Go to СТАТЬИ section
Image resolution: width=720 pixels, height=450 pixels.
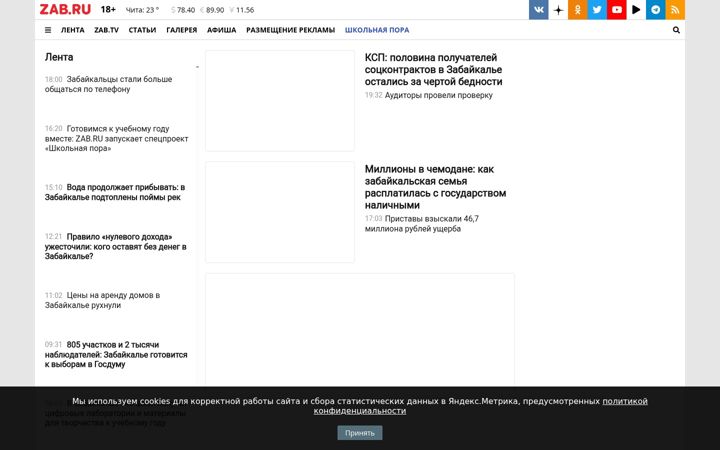click(142, 30)
